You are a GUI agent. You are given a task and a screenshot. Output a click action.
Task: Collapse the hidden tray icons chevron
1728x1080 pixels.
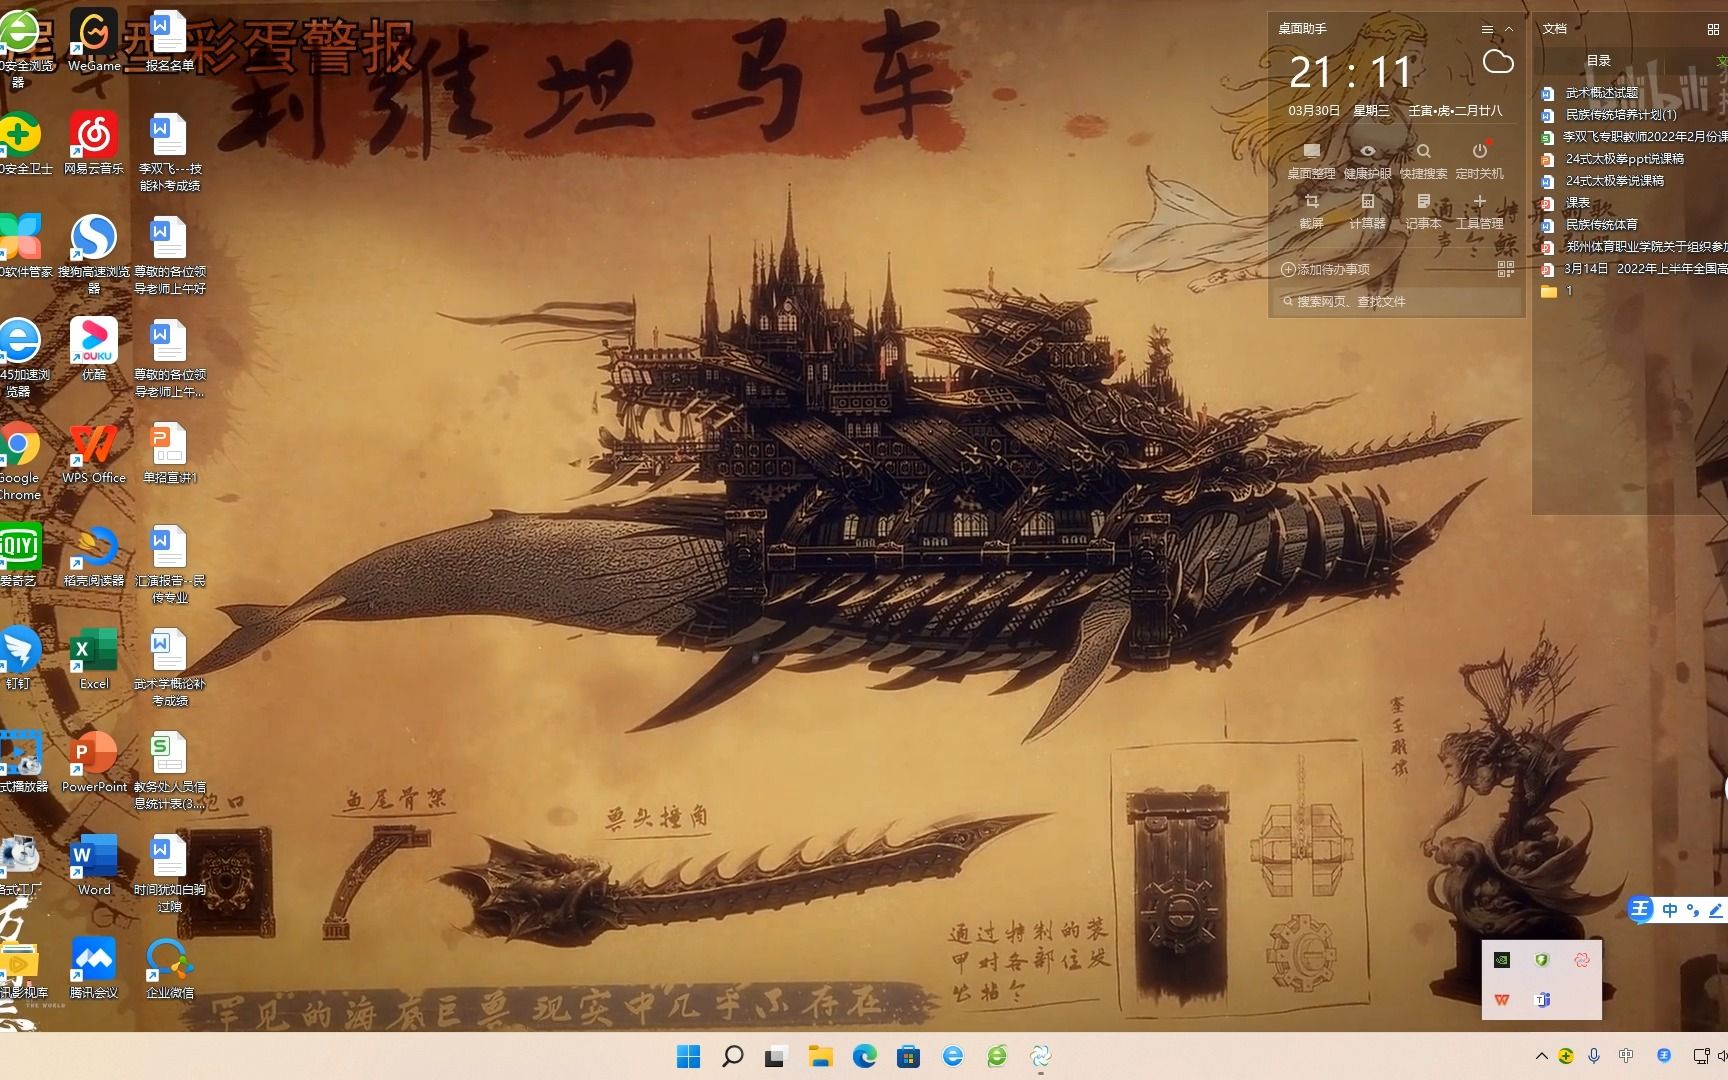[x=1541, y=1056]
